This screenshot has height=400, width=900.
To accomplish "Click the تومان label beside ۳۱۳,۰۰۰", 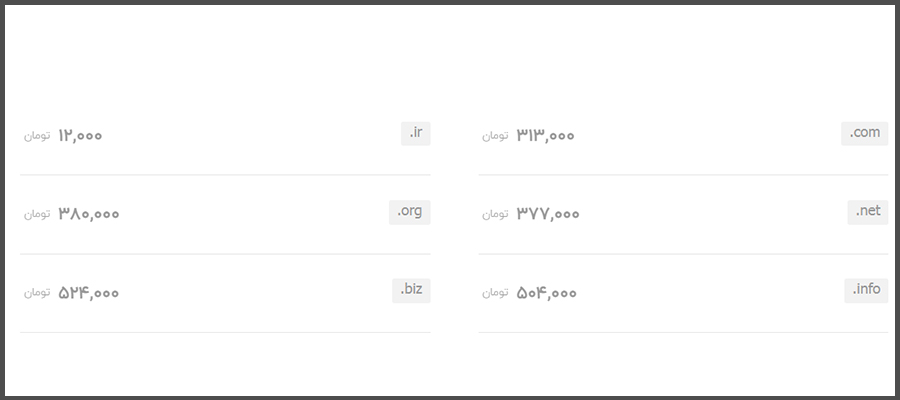I will (x=495, y=135).
